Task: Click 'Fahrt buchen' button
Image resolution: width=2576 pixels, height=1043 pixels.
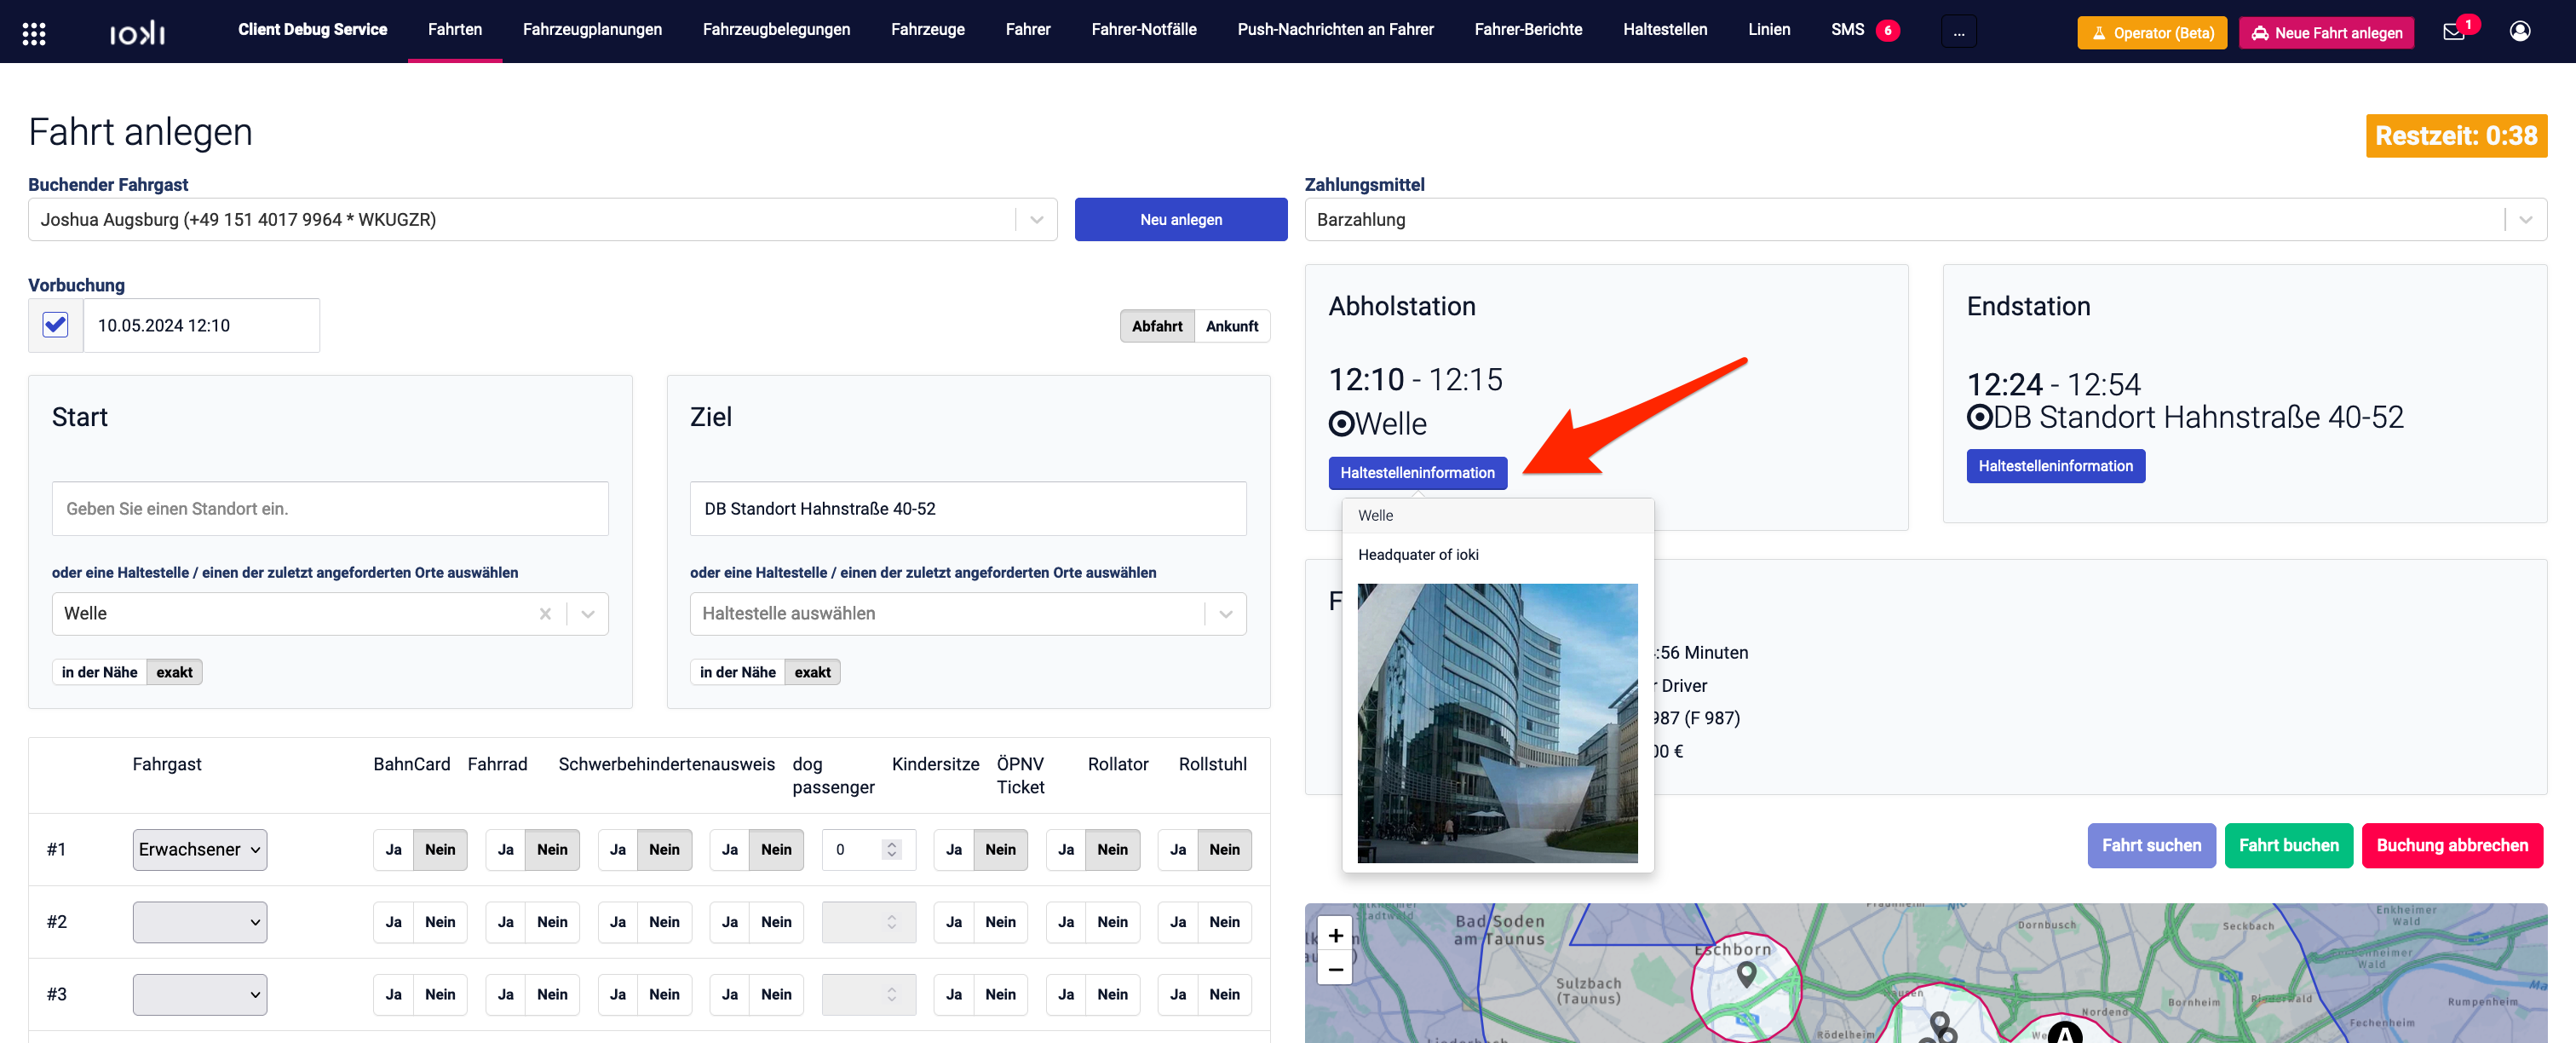Action: tap(2288, 846)
